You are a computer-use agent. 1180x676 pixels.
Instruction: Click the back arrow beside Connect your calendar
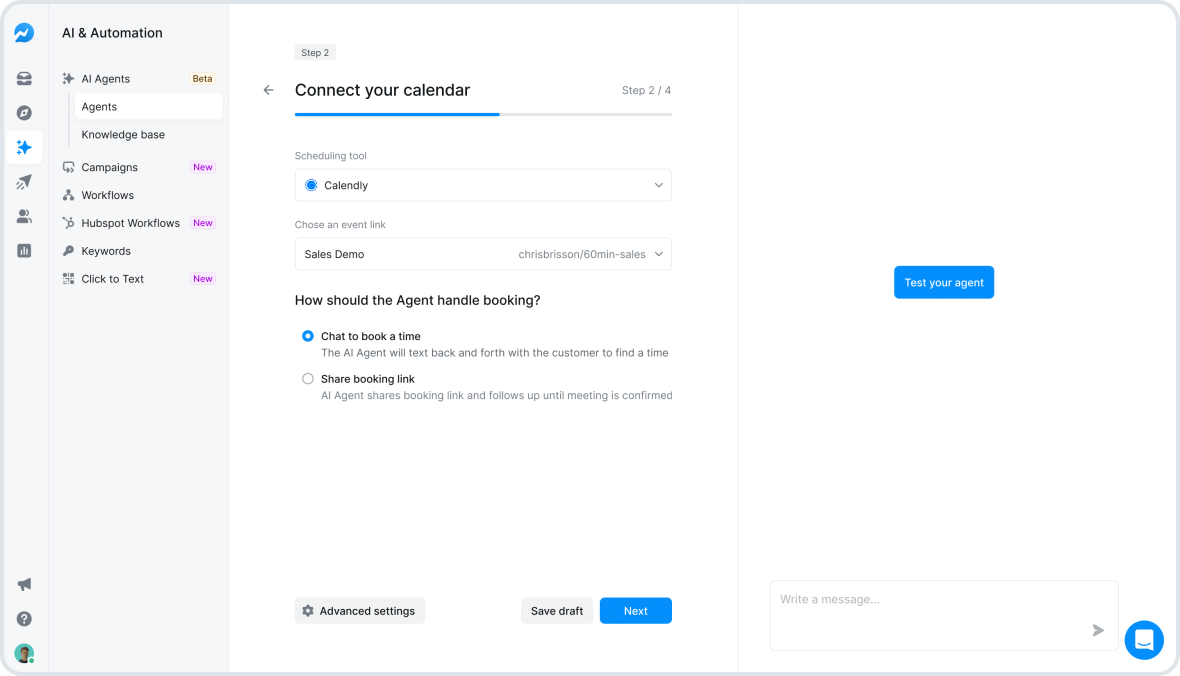(269, 90)
